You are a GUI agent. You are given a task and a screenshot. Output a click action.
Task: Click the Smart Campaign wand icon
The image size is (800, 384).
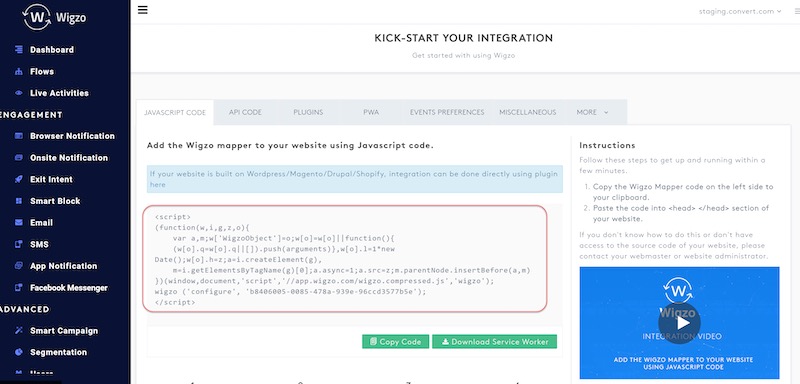pyautogui.click(x=19, y=330)
